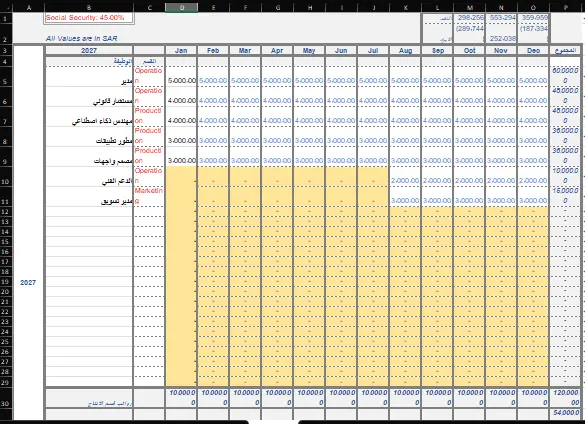Click the Oct month header
Viewport: 585px width, 424px height.
(x=470, y=50)
